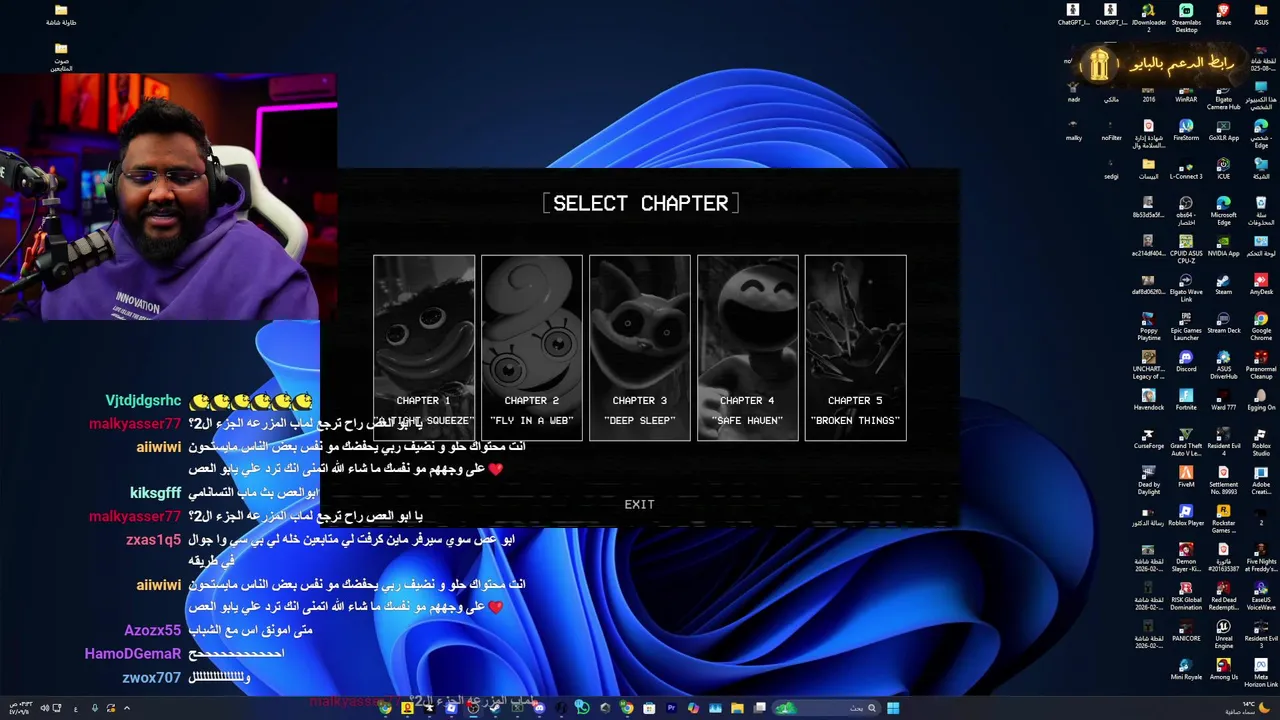Launch GoXLR App shortcut
Viewport: 1280px width, 720px height.
tap(1223, 130)
